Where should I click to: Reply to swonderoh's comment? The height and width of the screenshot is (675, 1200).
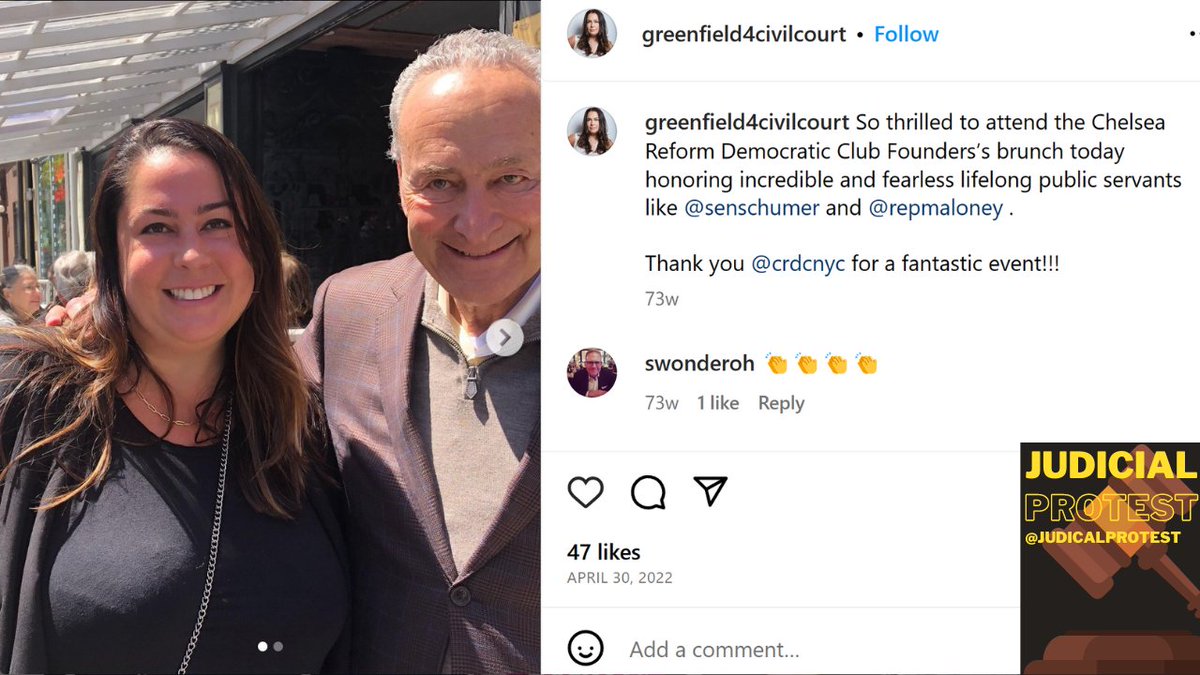(x=781, y=403)
